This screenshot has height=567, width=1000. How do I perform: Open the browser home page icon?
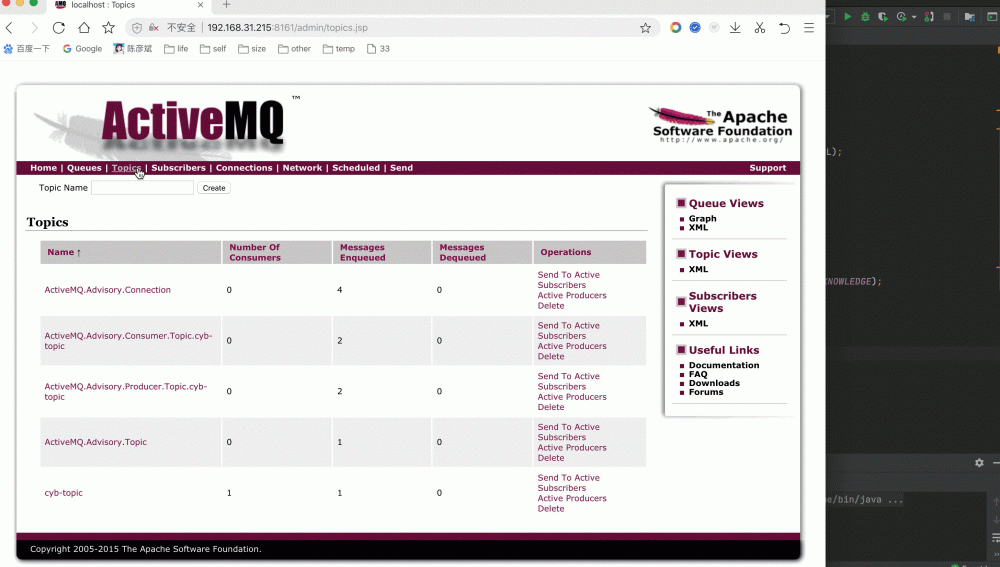[84, 27]
